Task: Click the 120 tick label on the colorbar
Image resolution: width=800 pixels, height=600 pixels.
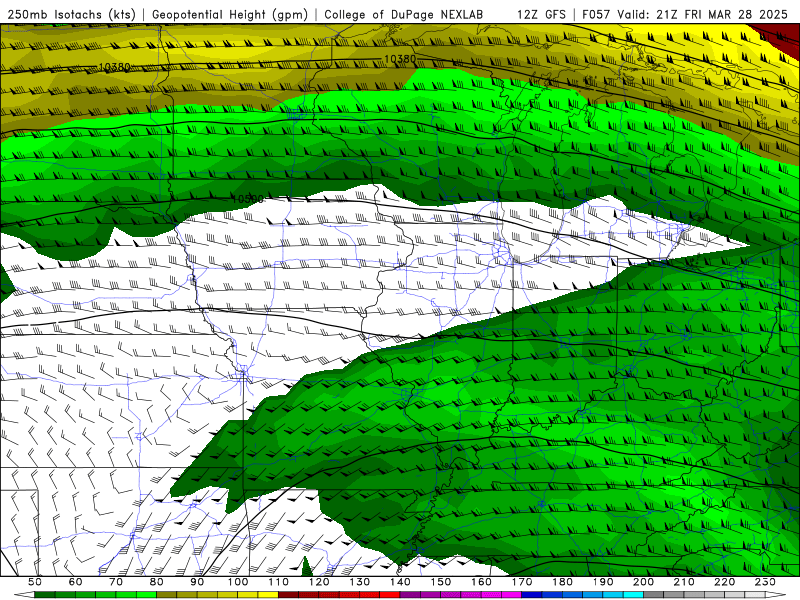Action: [319, 582]
